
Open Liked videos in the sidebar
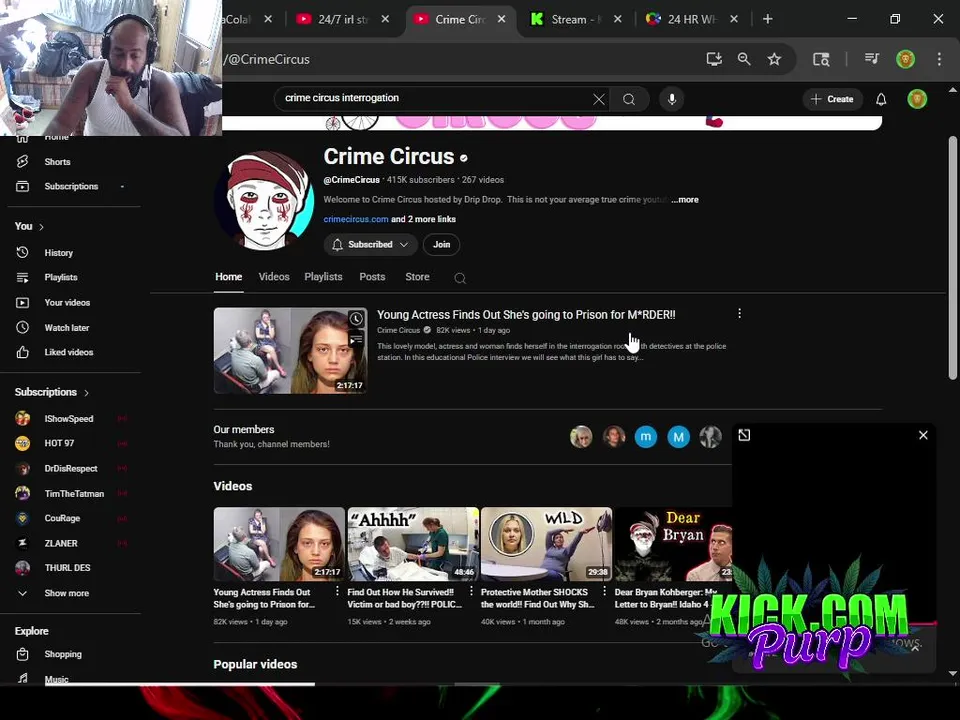[x=69, y=352]
